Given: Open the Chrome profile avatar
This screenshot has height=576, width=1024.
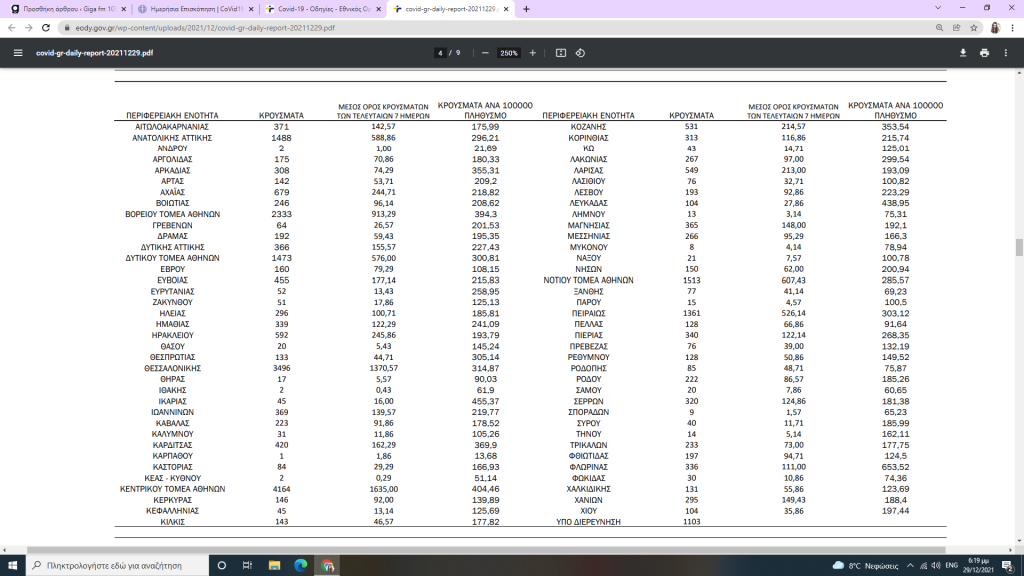Looking at the screenshot, I should click(x=995, y=27).
